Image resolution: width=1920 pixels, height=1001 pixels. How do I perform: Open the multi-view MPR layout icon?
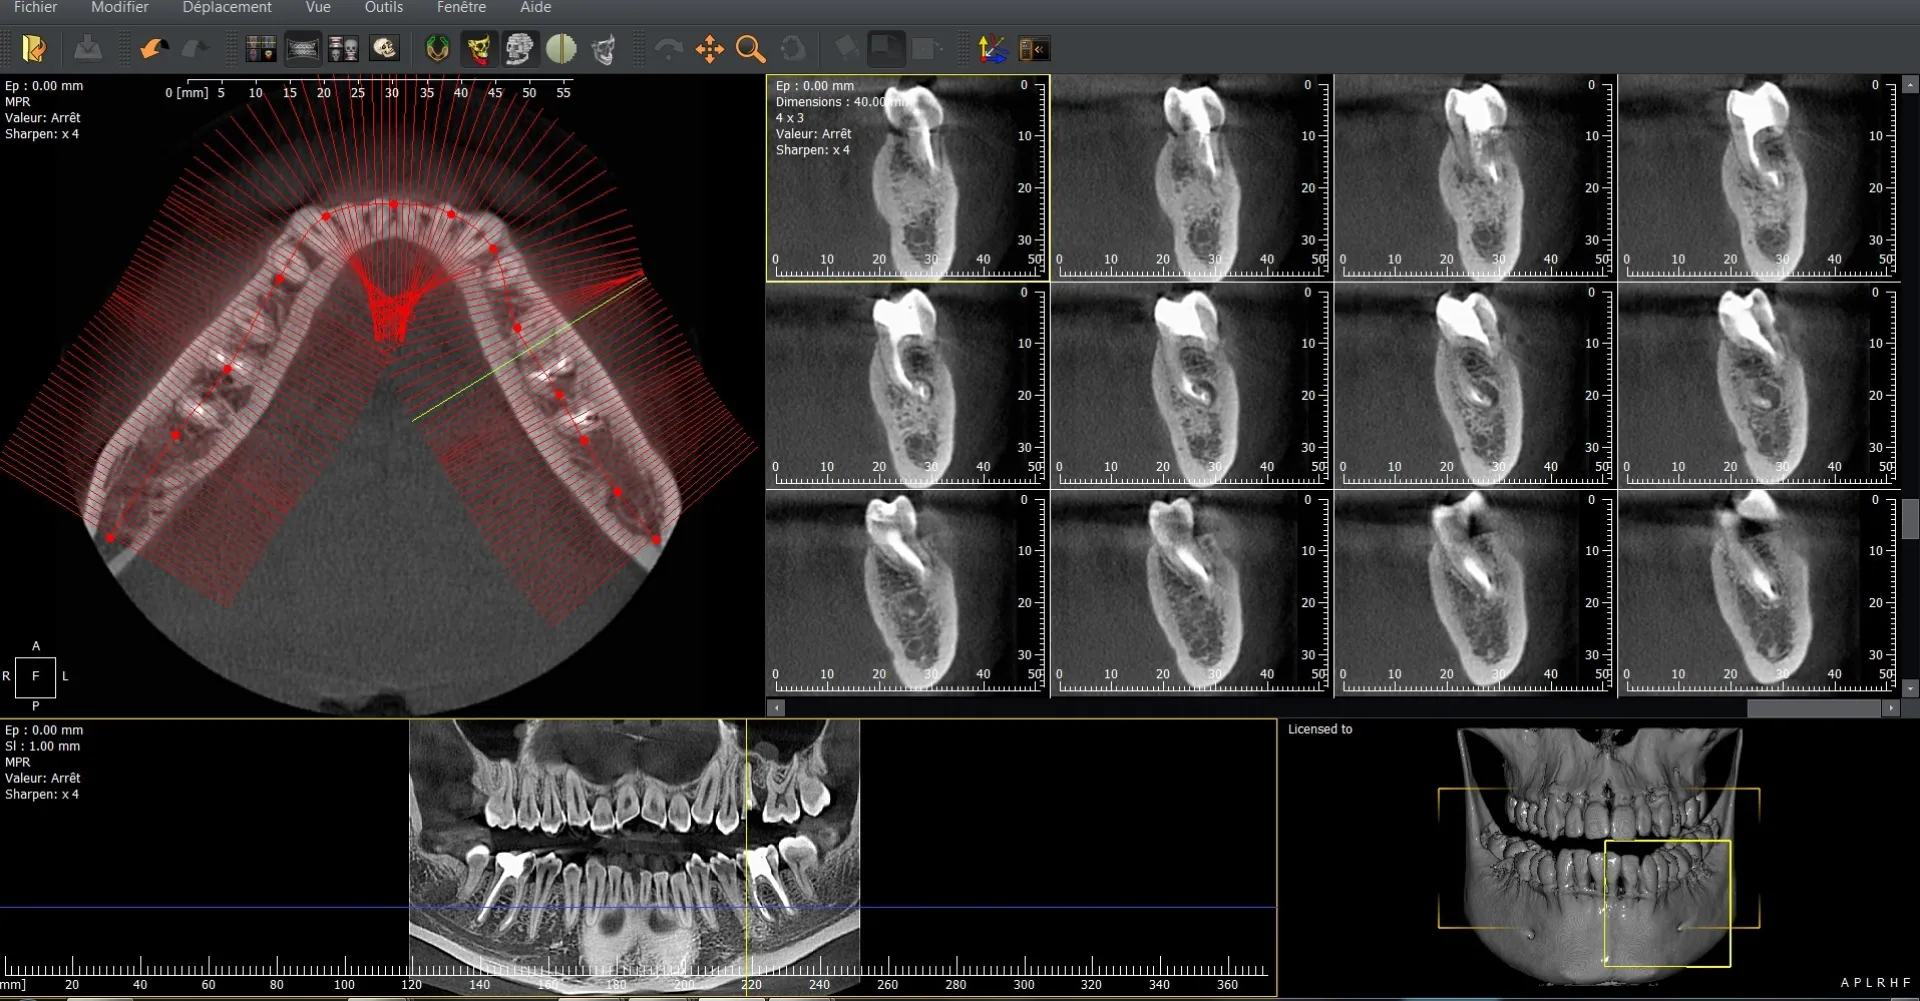tap(261, 48)
